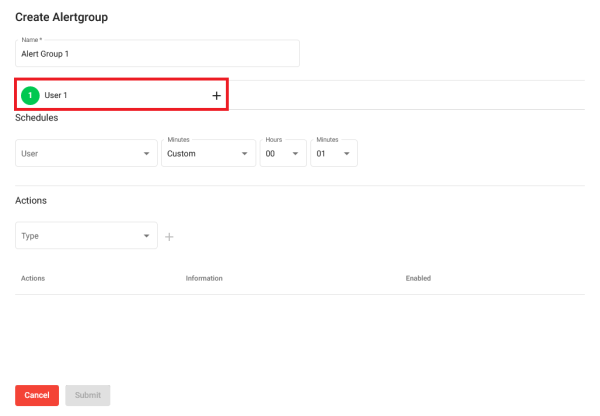
Task: Select the User 1 row
Action: click(x=122, y=95)
